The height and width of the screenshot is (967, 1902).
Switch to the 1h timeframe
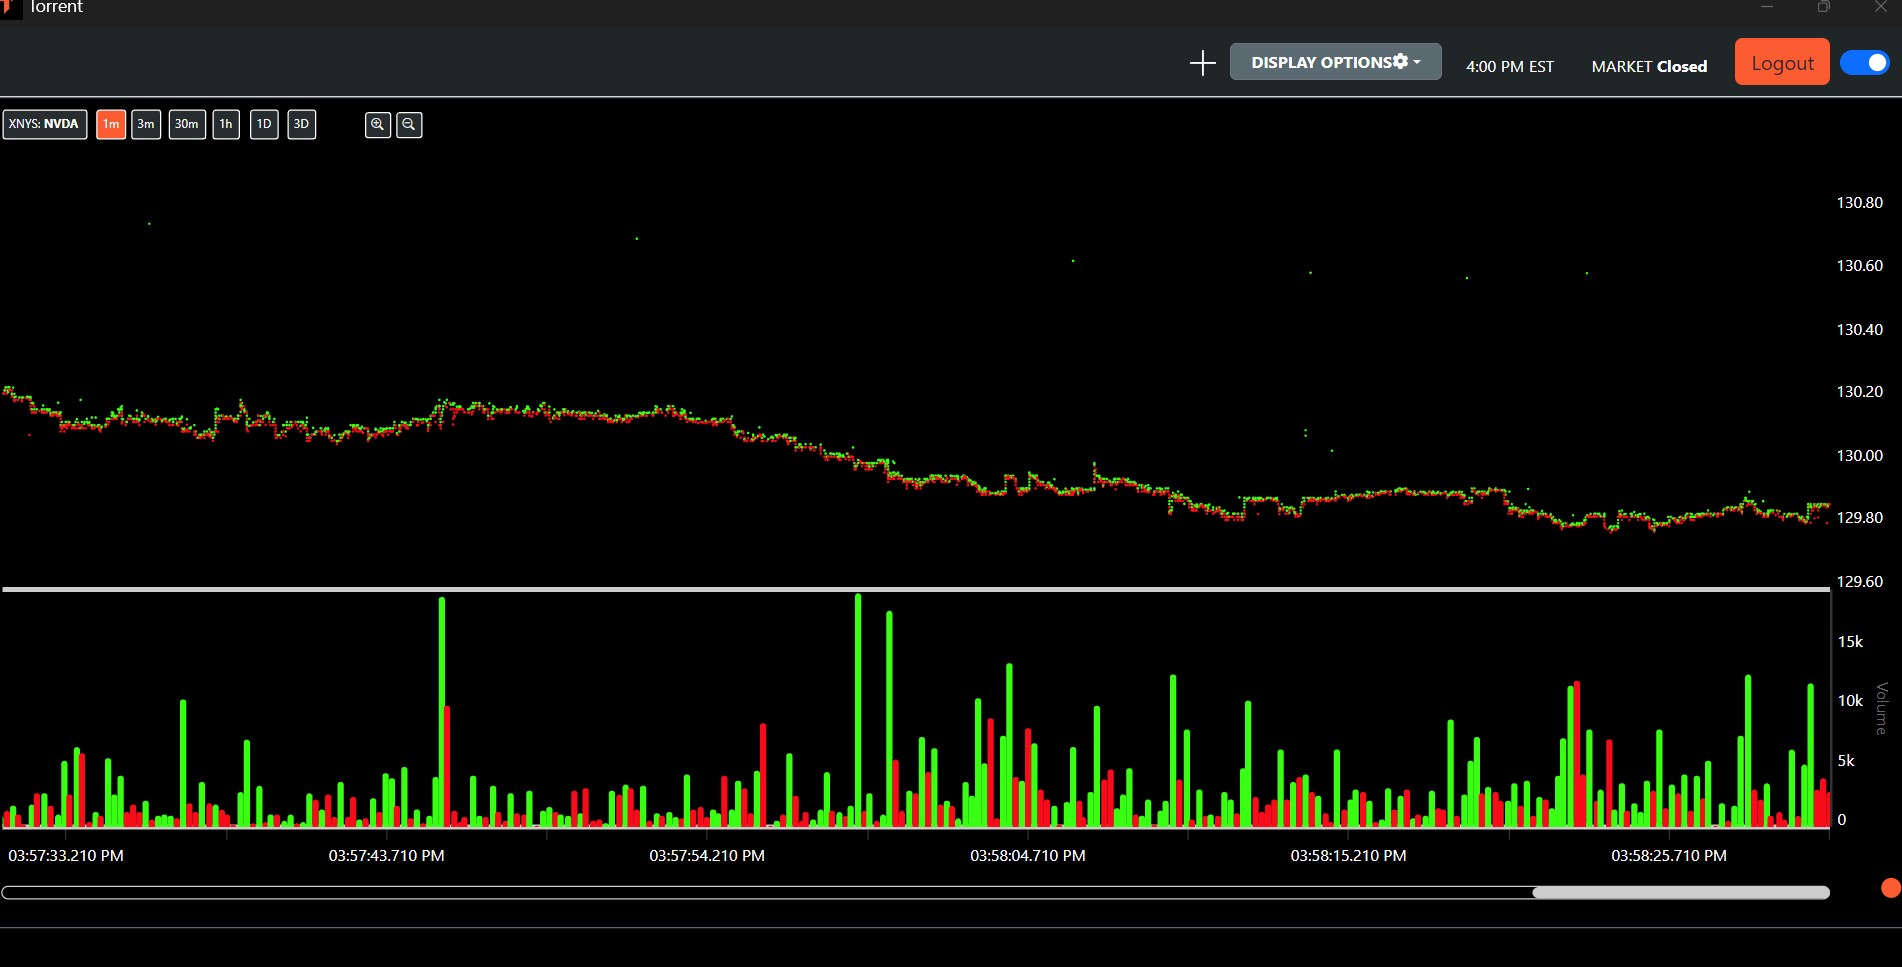[226, 124]
